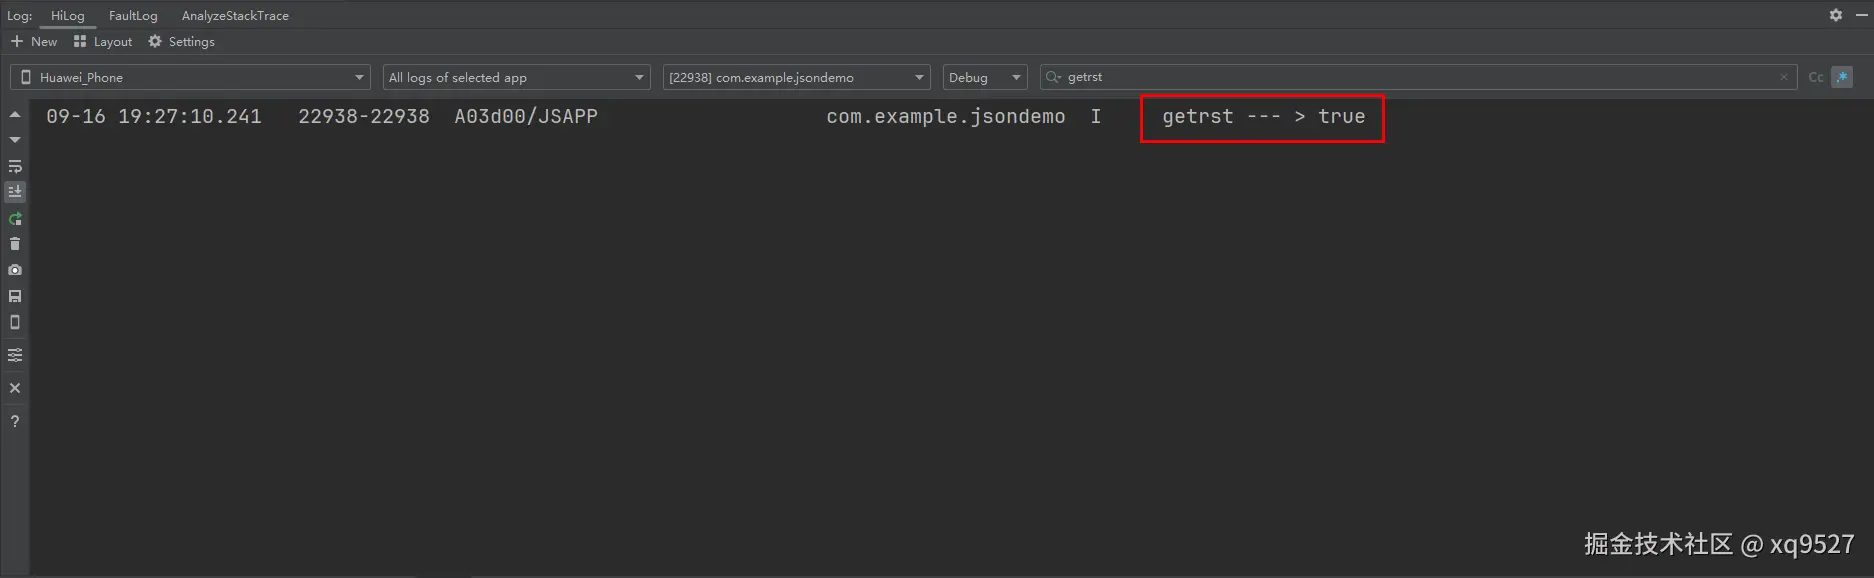Hide the log panel with minimize dash
The image size is (1874, 578).
coord(1861,15)
